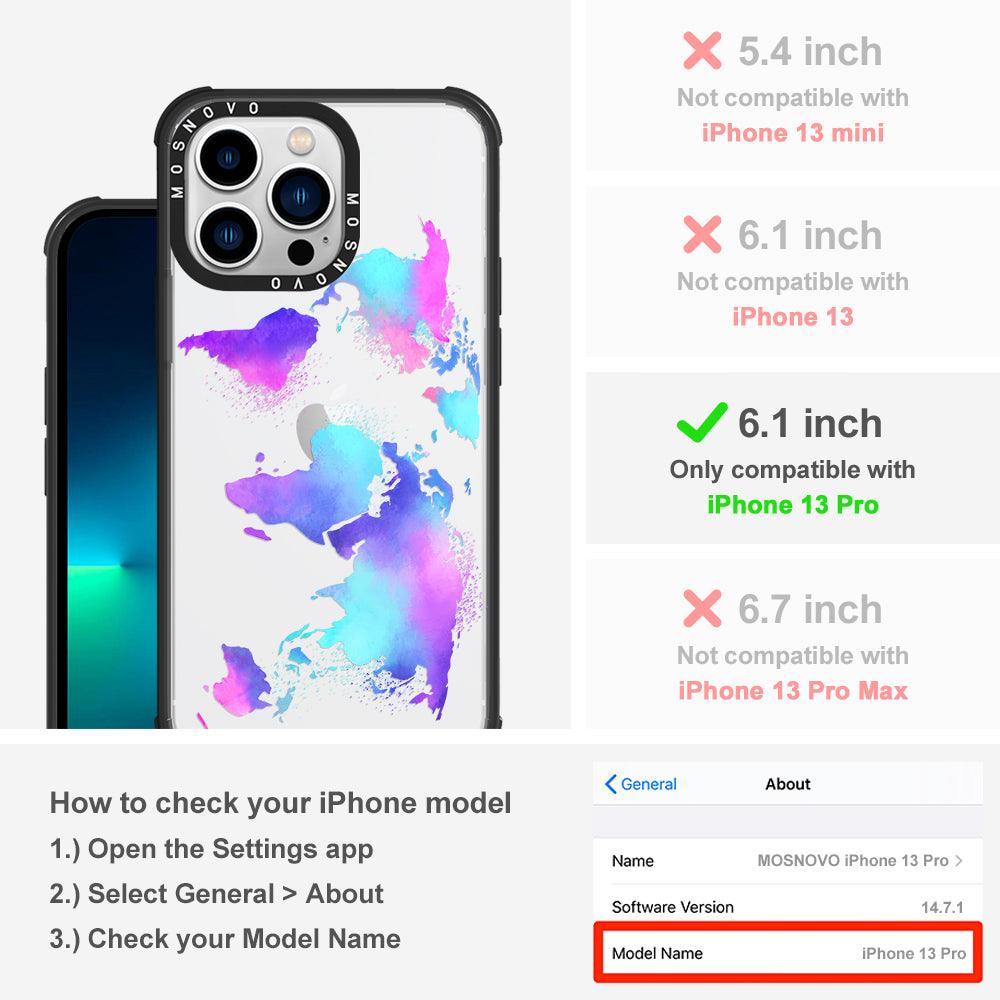Click the iPhone 13 Pro Max red label

793,690
